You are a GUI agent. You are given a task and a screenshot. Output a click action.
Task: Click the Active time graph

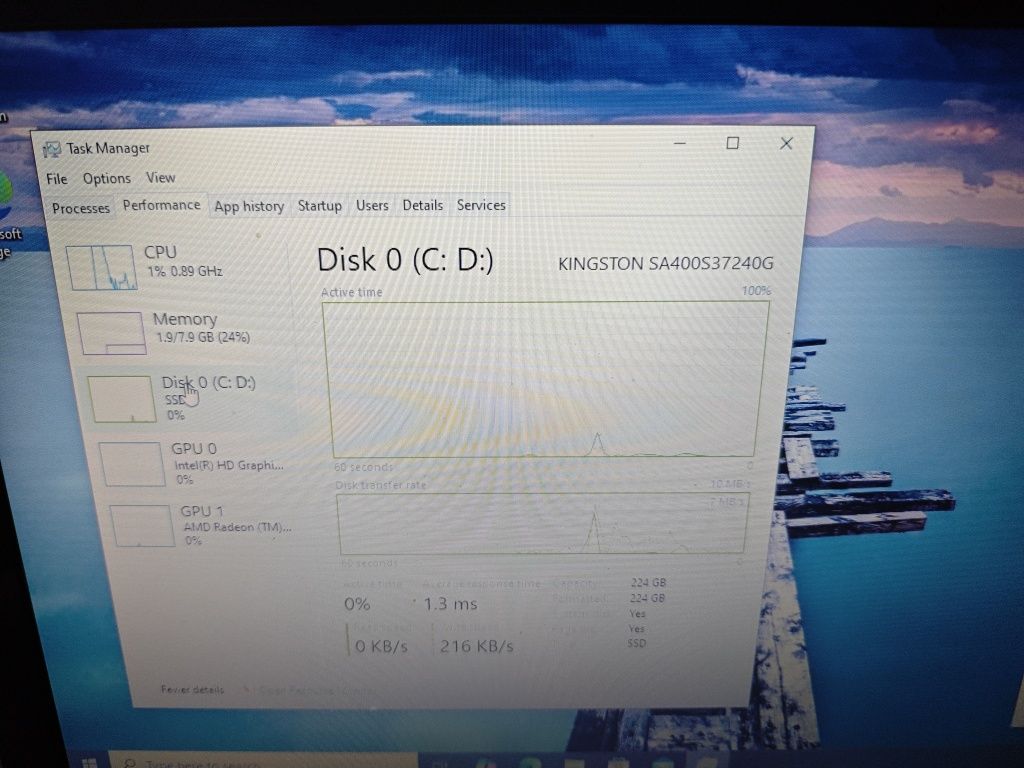pyautogui.click(x=545, y=380)
